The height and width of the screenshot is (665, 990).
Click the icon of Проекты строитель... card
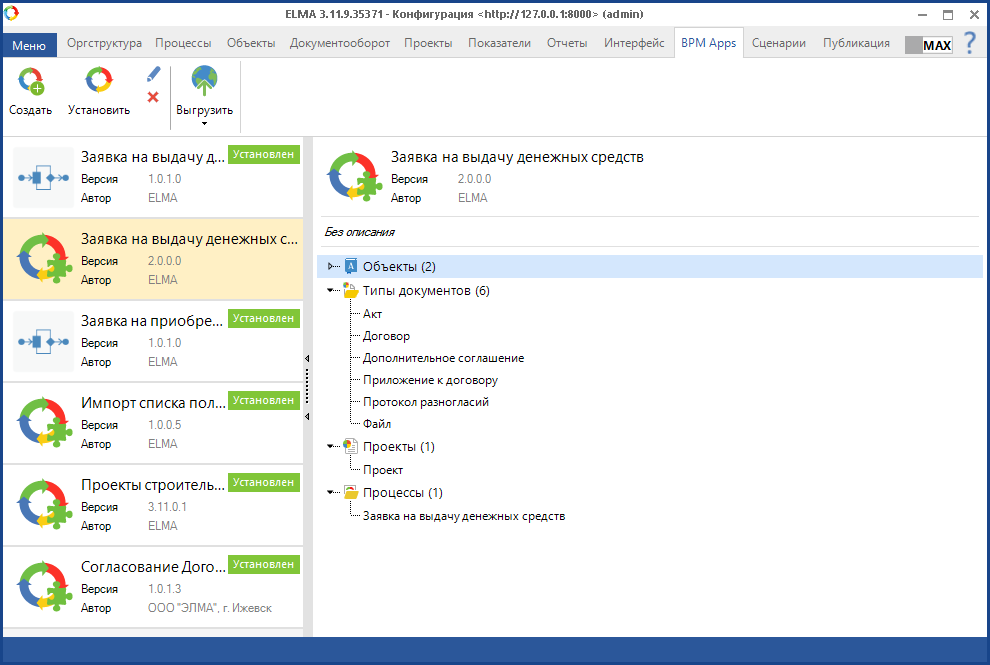pos(43,505)
